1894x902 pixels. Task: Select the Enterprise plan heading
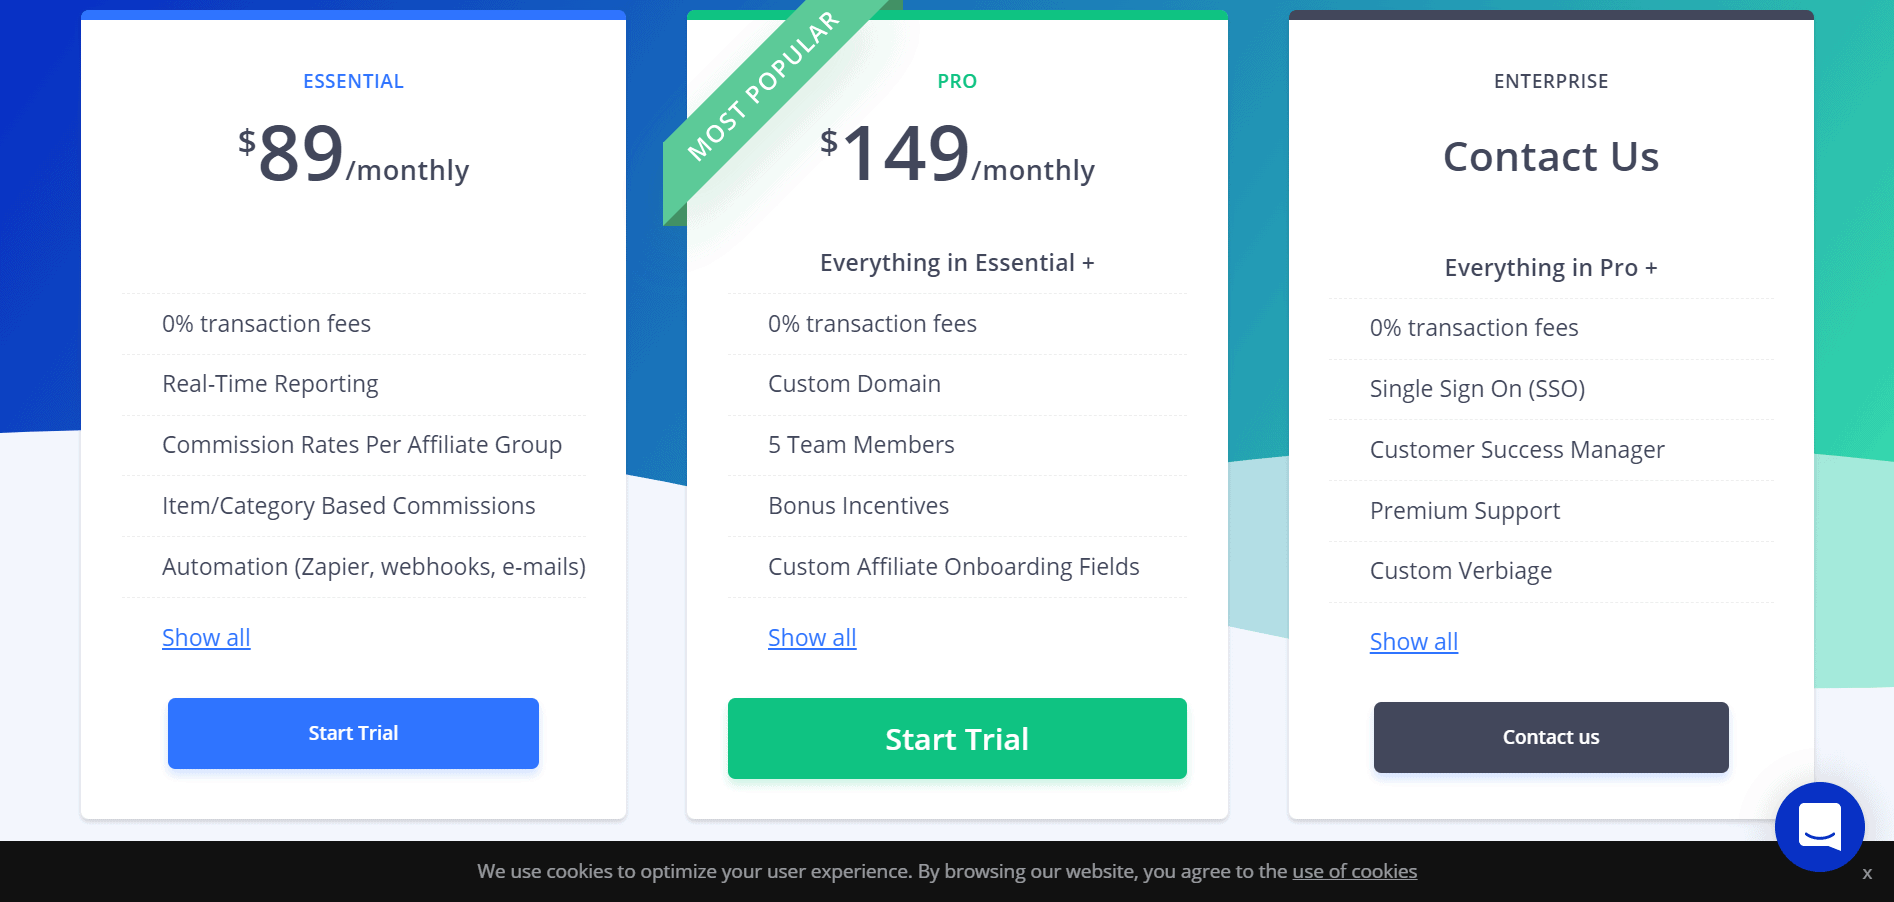pyautogui.click(x=1550, y=82)
